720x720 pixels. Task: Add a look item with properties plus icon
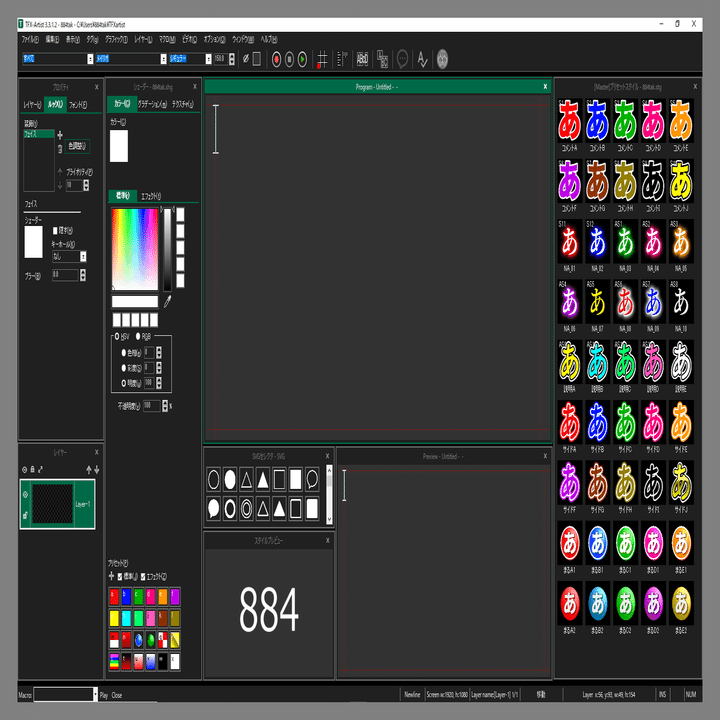click(60, 135)
